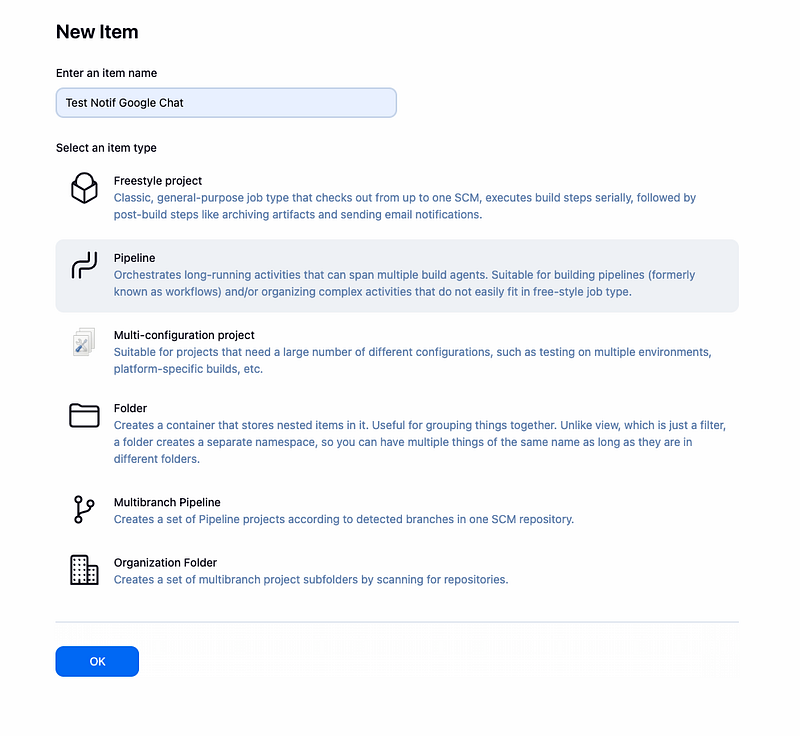
Task: Select the Organization Folder title
Action: [165, 563]
